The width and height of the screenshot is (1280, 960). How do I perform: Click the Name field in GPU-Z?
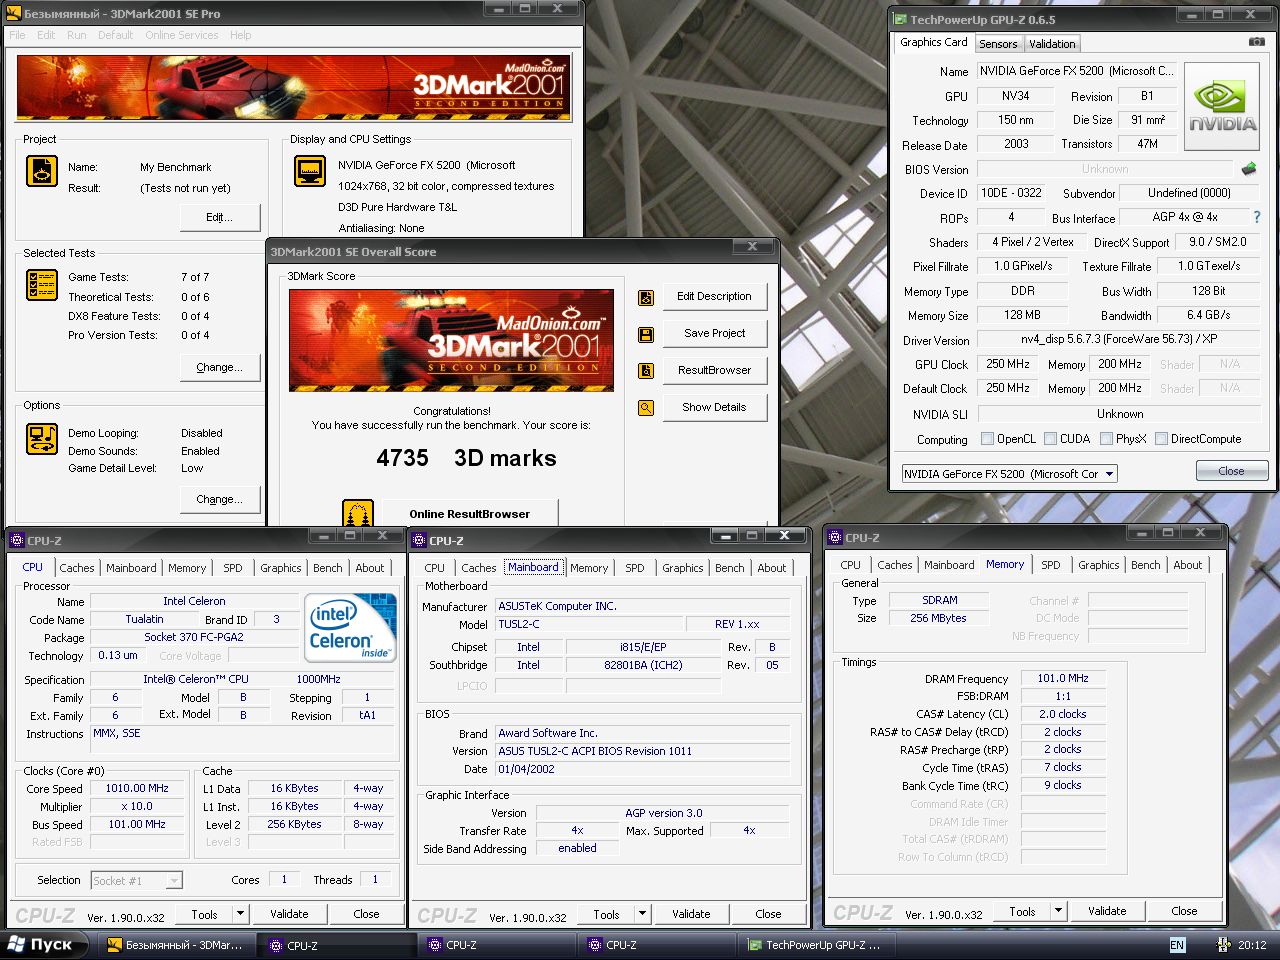click(1076, 72)
